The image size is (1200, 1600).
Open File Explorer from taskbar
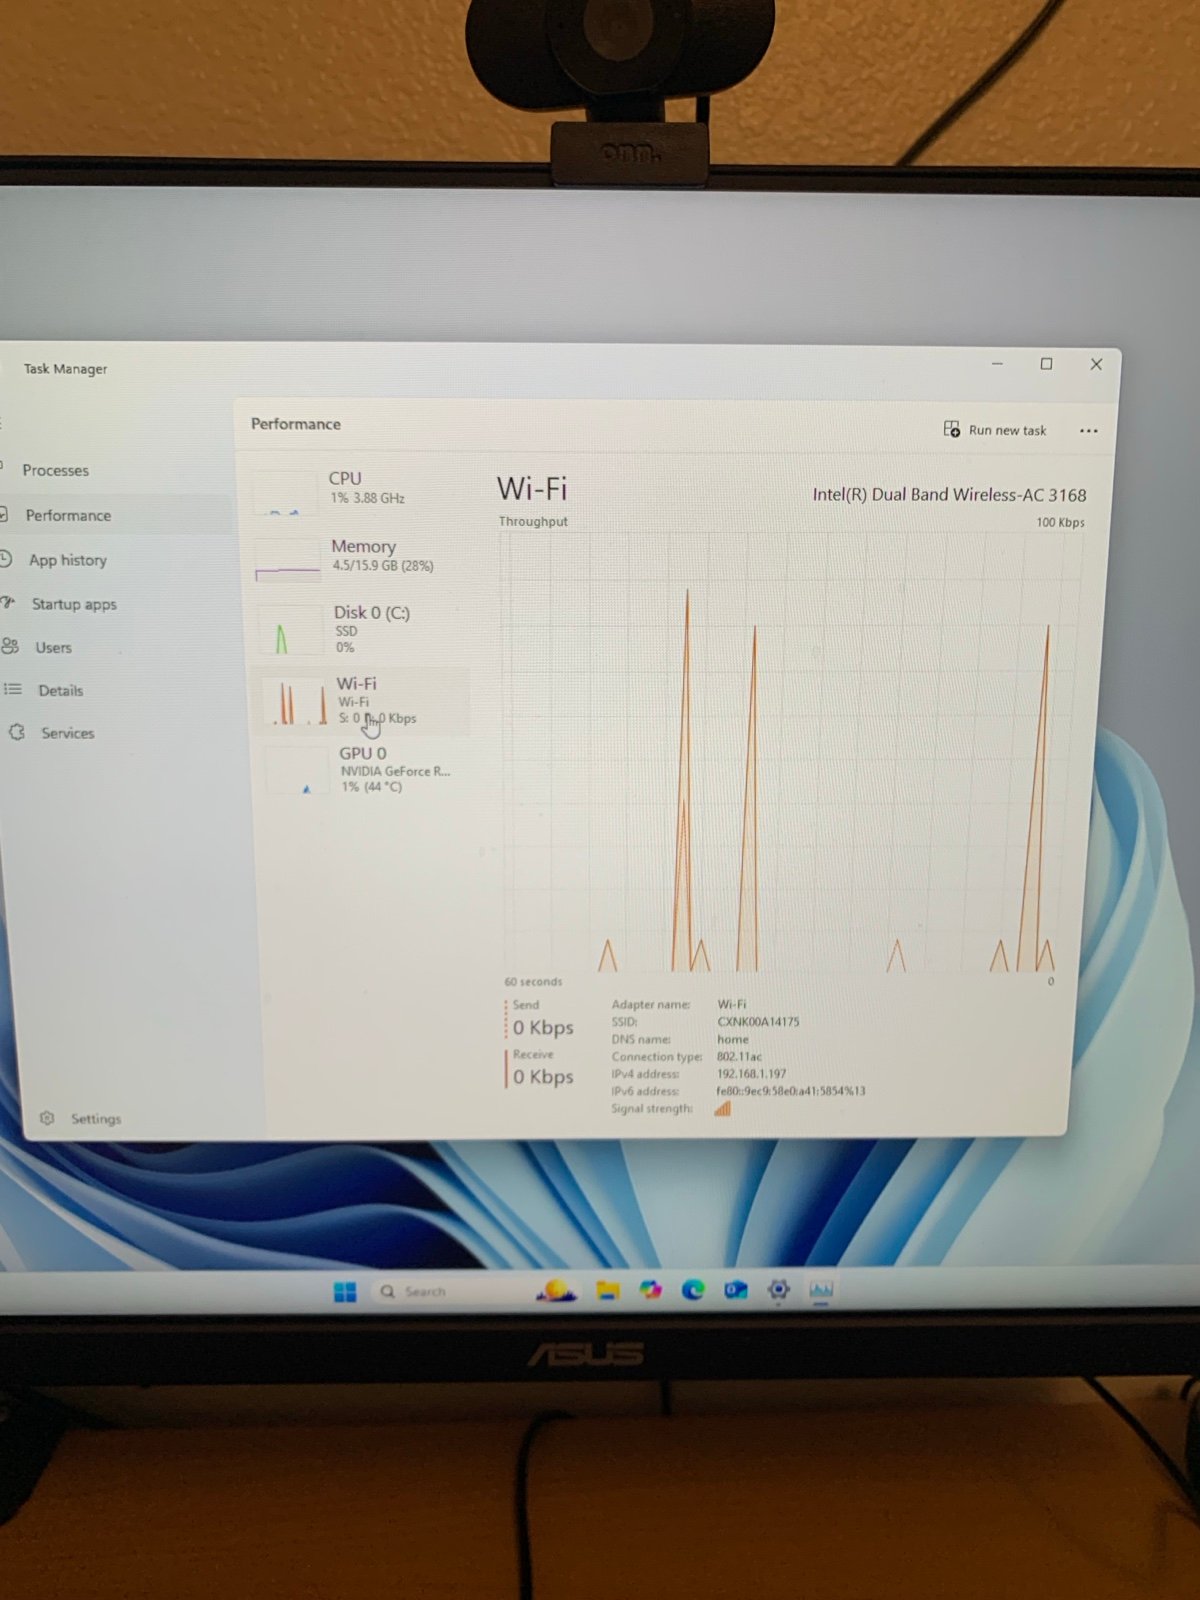(608, 1290)
